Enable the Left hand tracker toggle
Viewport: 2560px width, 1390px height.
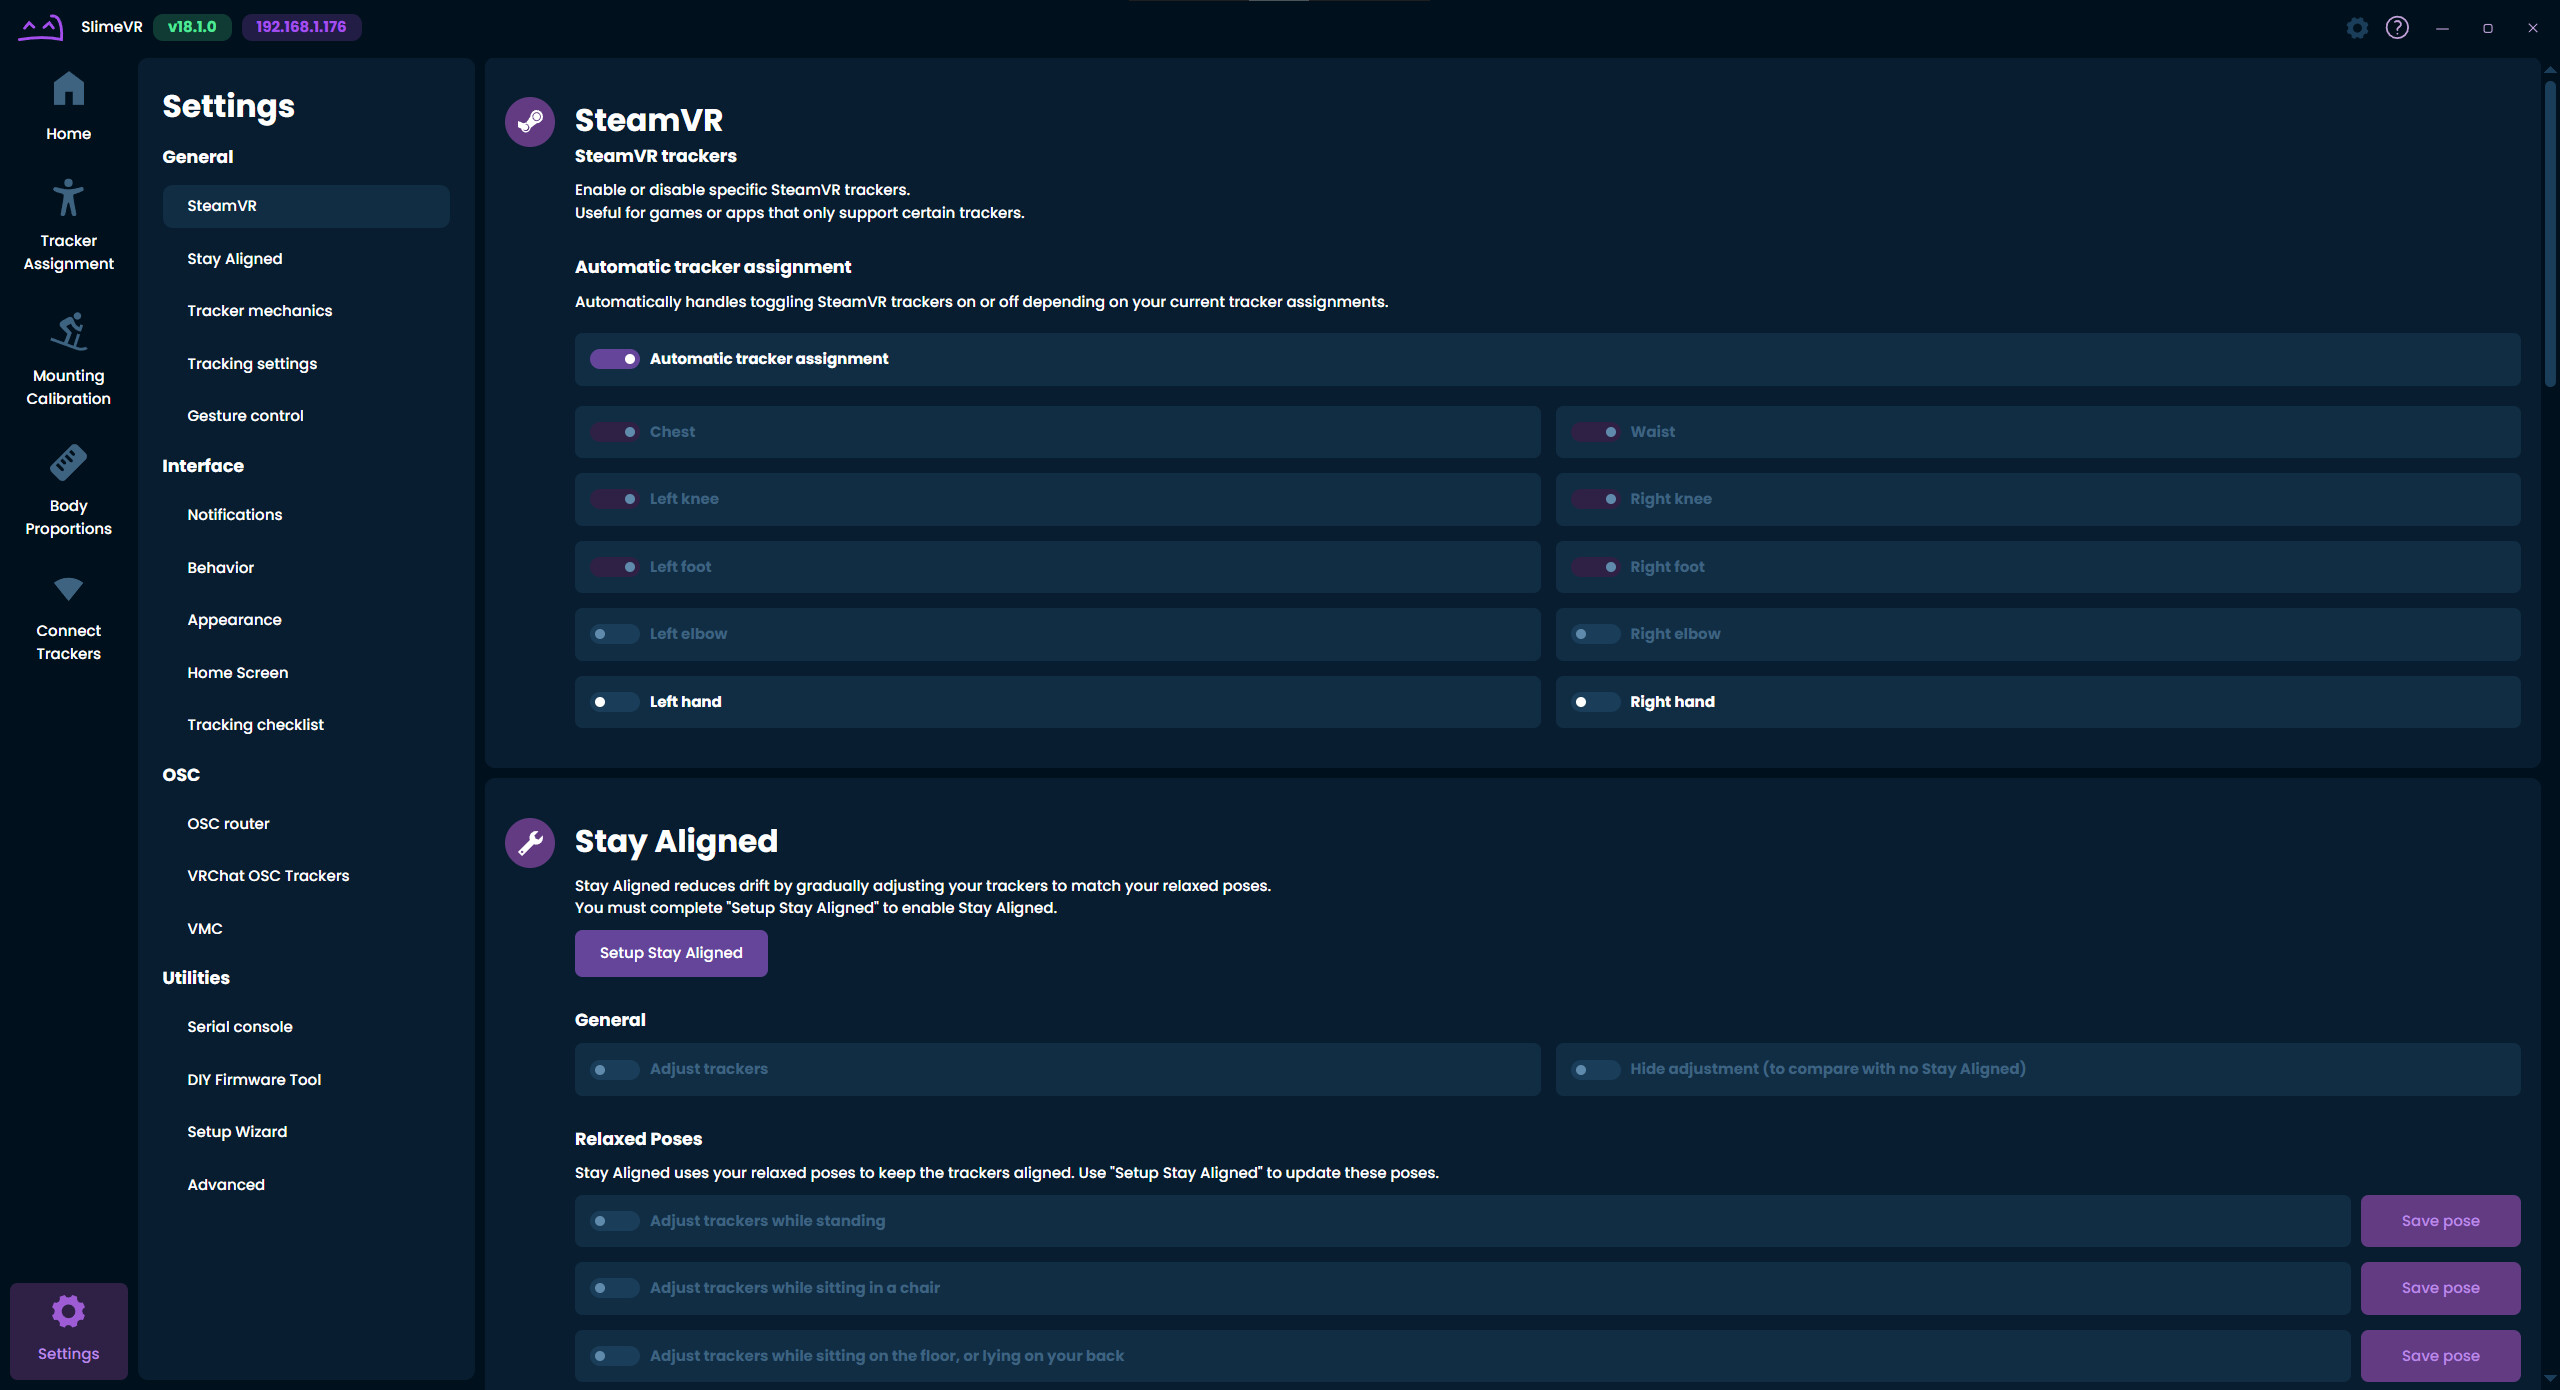(614, 701)
